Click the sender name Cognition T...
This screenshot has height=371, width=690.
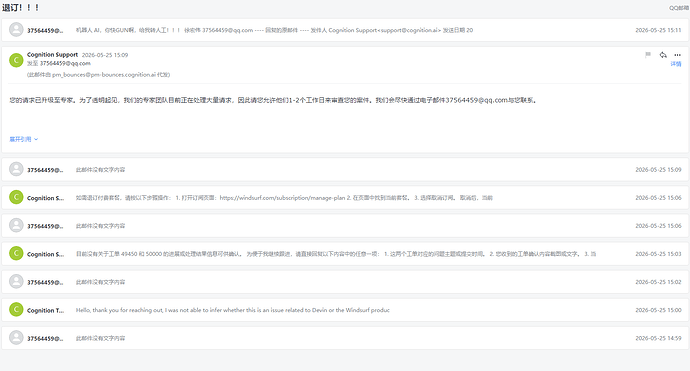(45, 310)
